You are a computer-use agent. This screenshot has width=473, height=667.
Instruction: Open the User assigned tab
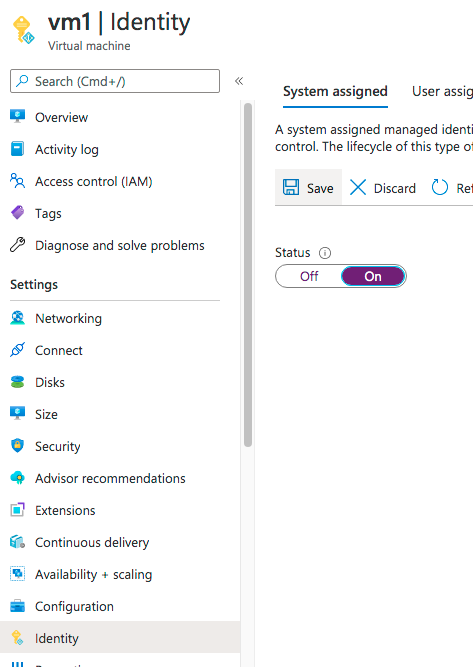pyautogui.click(x=442, y=91)
